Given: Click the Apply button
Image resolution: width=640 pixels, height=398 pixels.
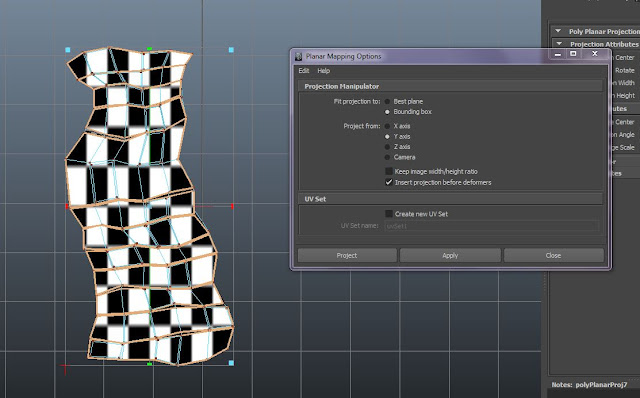Looking at the screenshot, I should click(450, 255).
